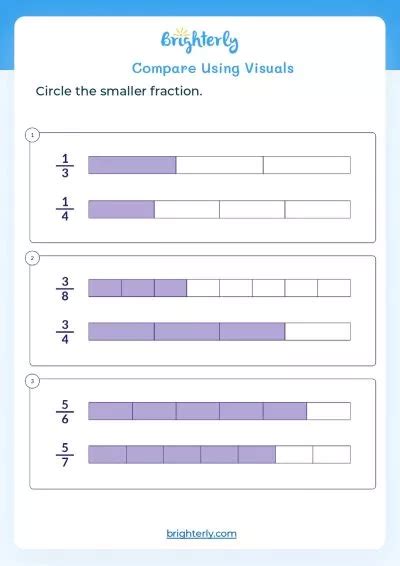Screen dimensions: 400x566
Task: Select the fraction 1/4 label
Action: click(65, 209)
